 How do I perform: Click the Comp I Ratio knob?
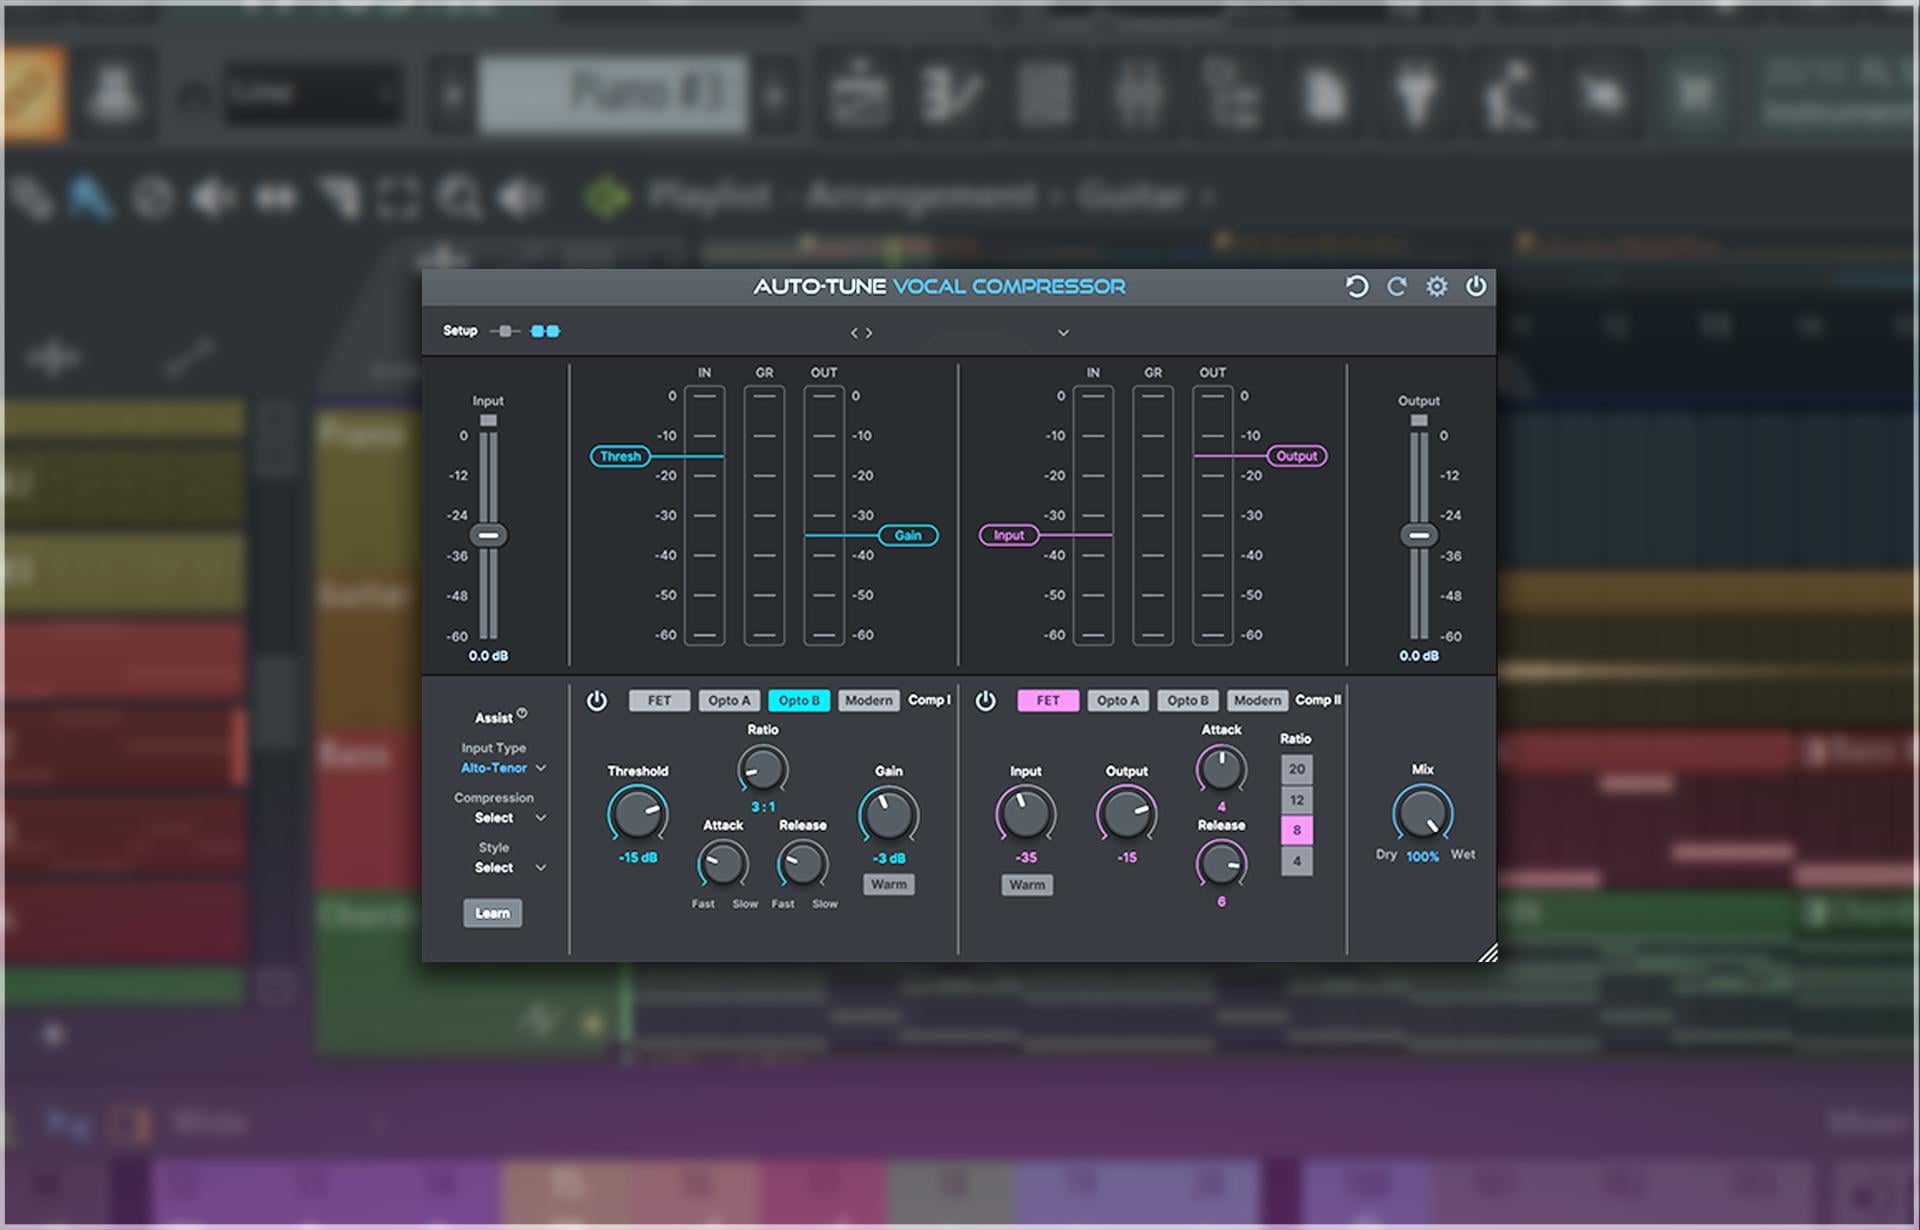[763, 770]
